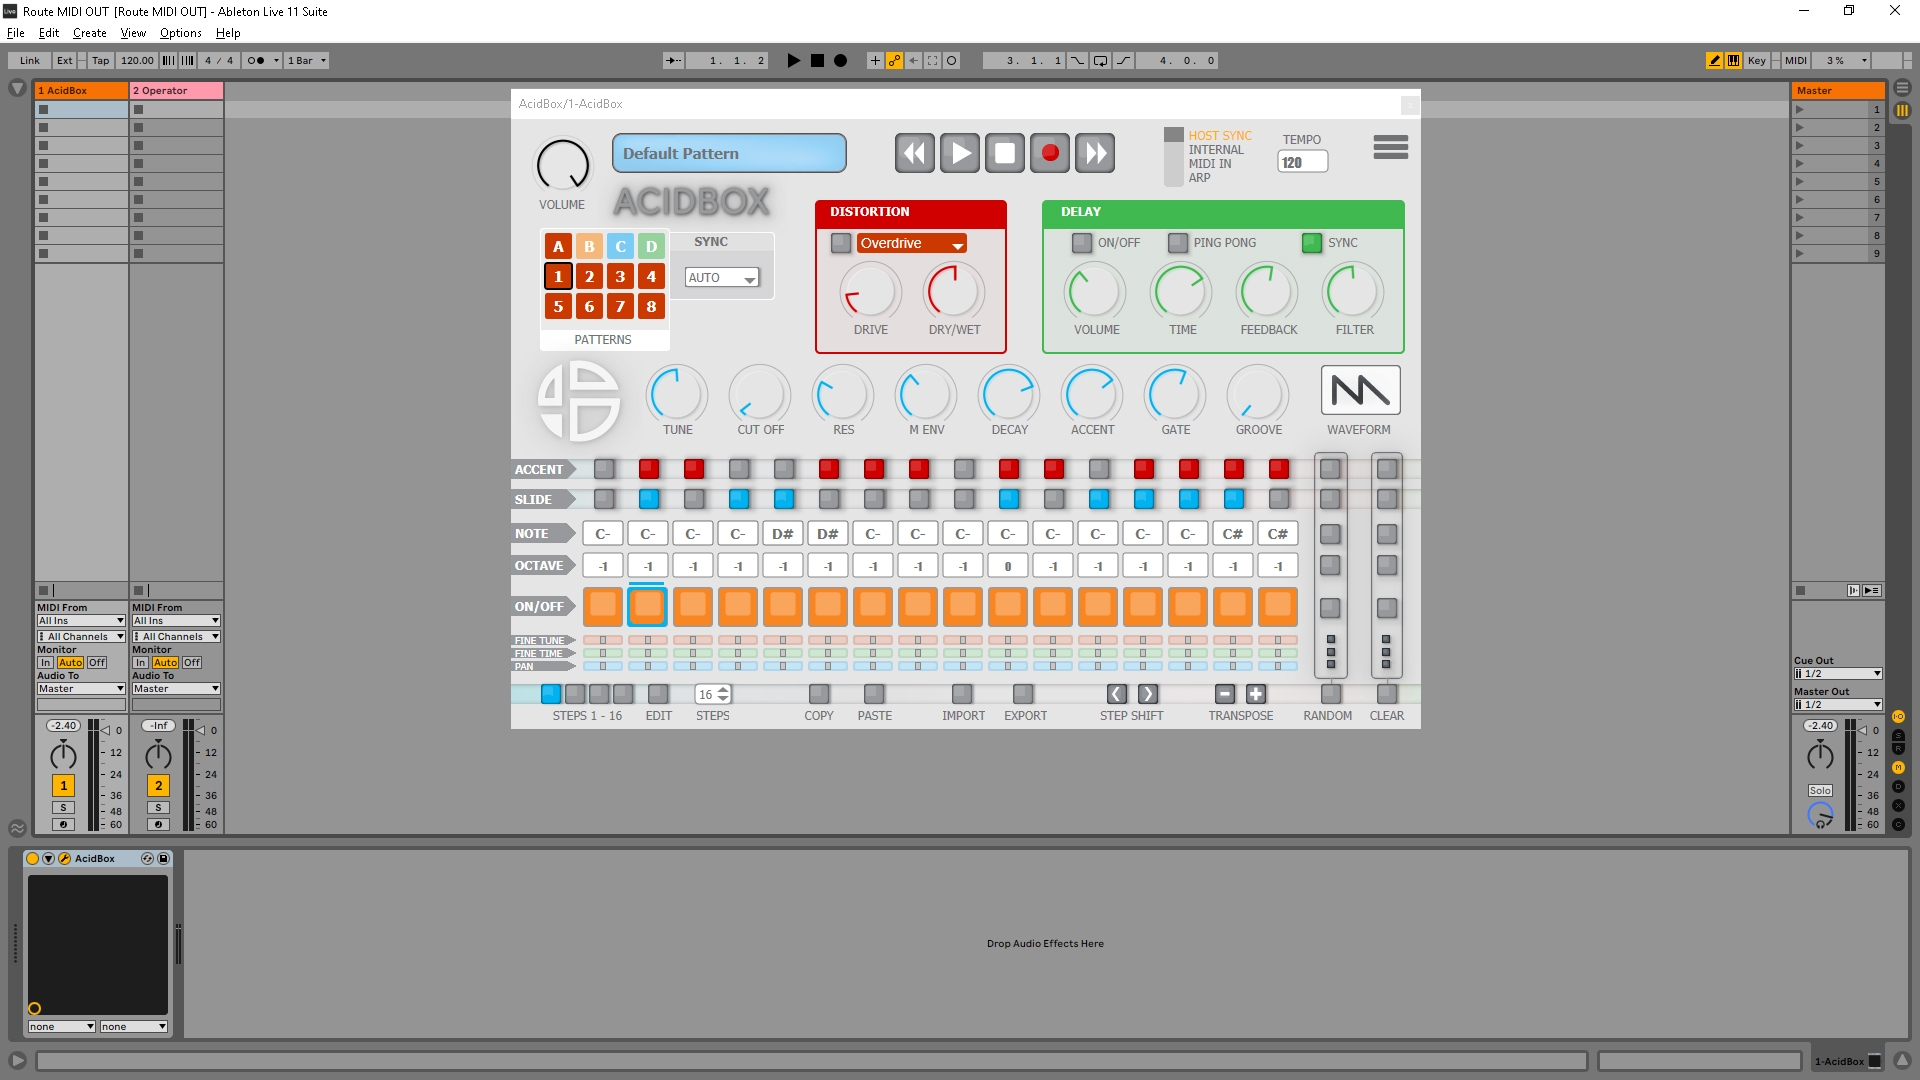Toggle SLIDE on the second step
The width and height of the screenshot is (1920, 1080).
click(x=649, y=498)
